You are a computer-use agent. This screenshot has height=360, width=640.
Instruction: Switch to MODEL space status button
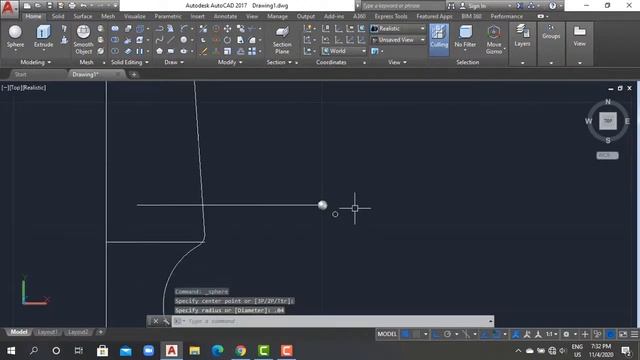(x=387, y=334)
